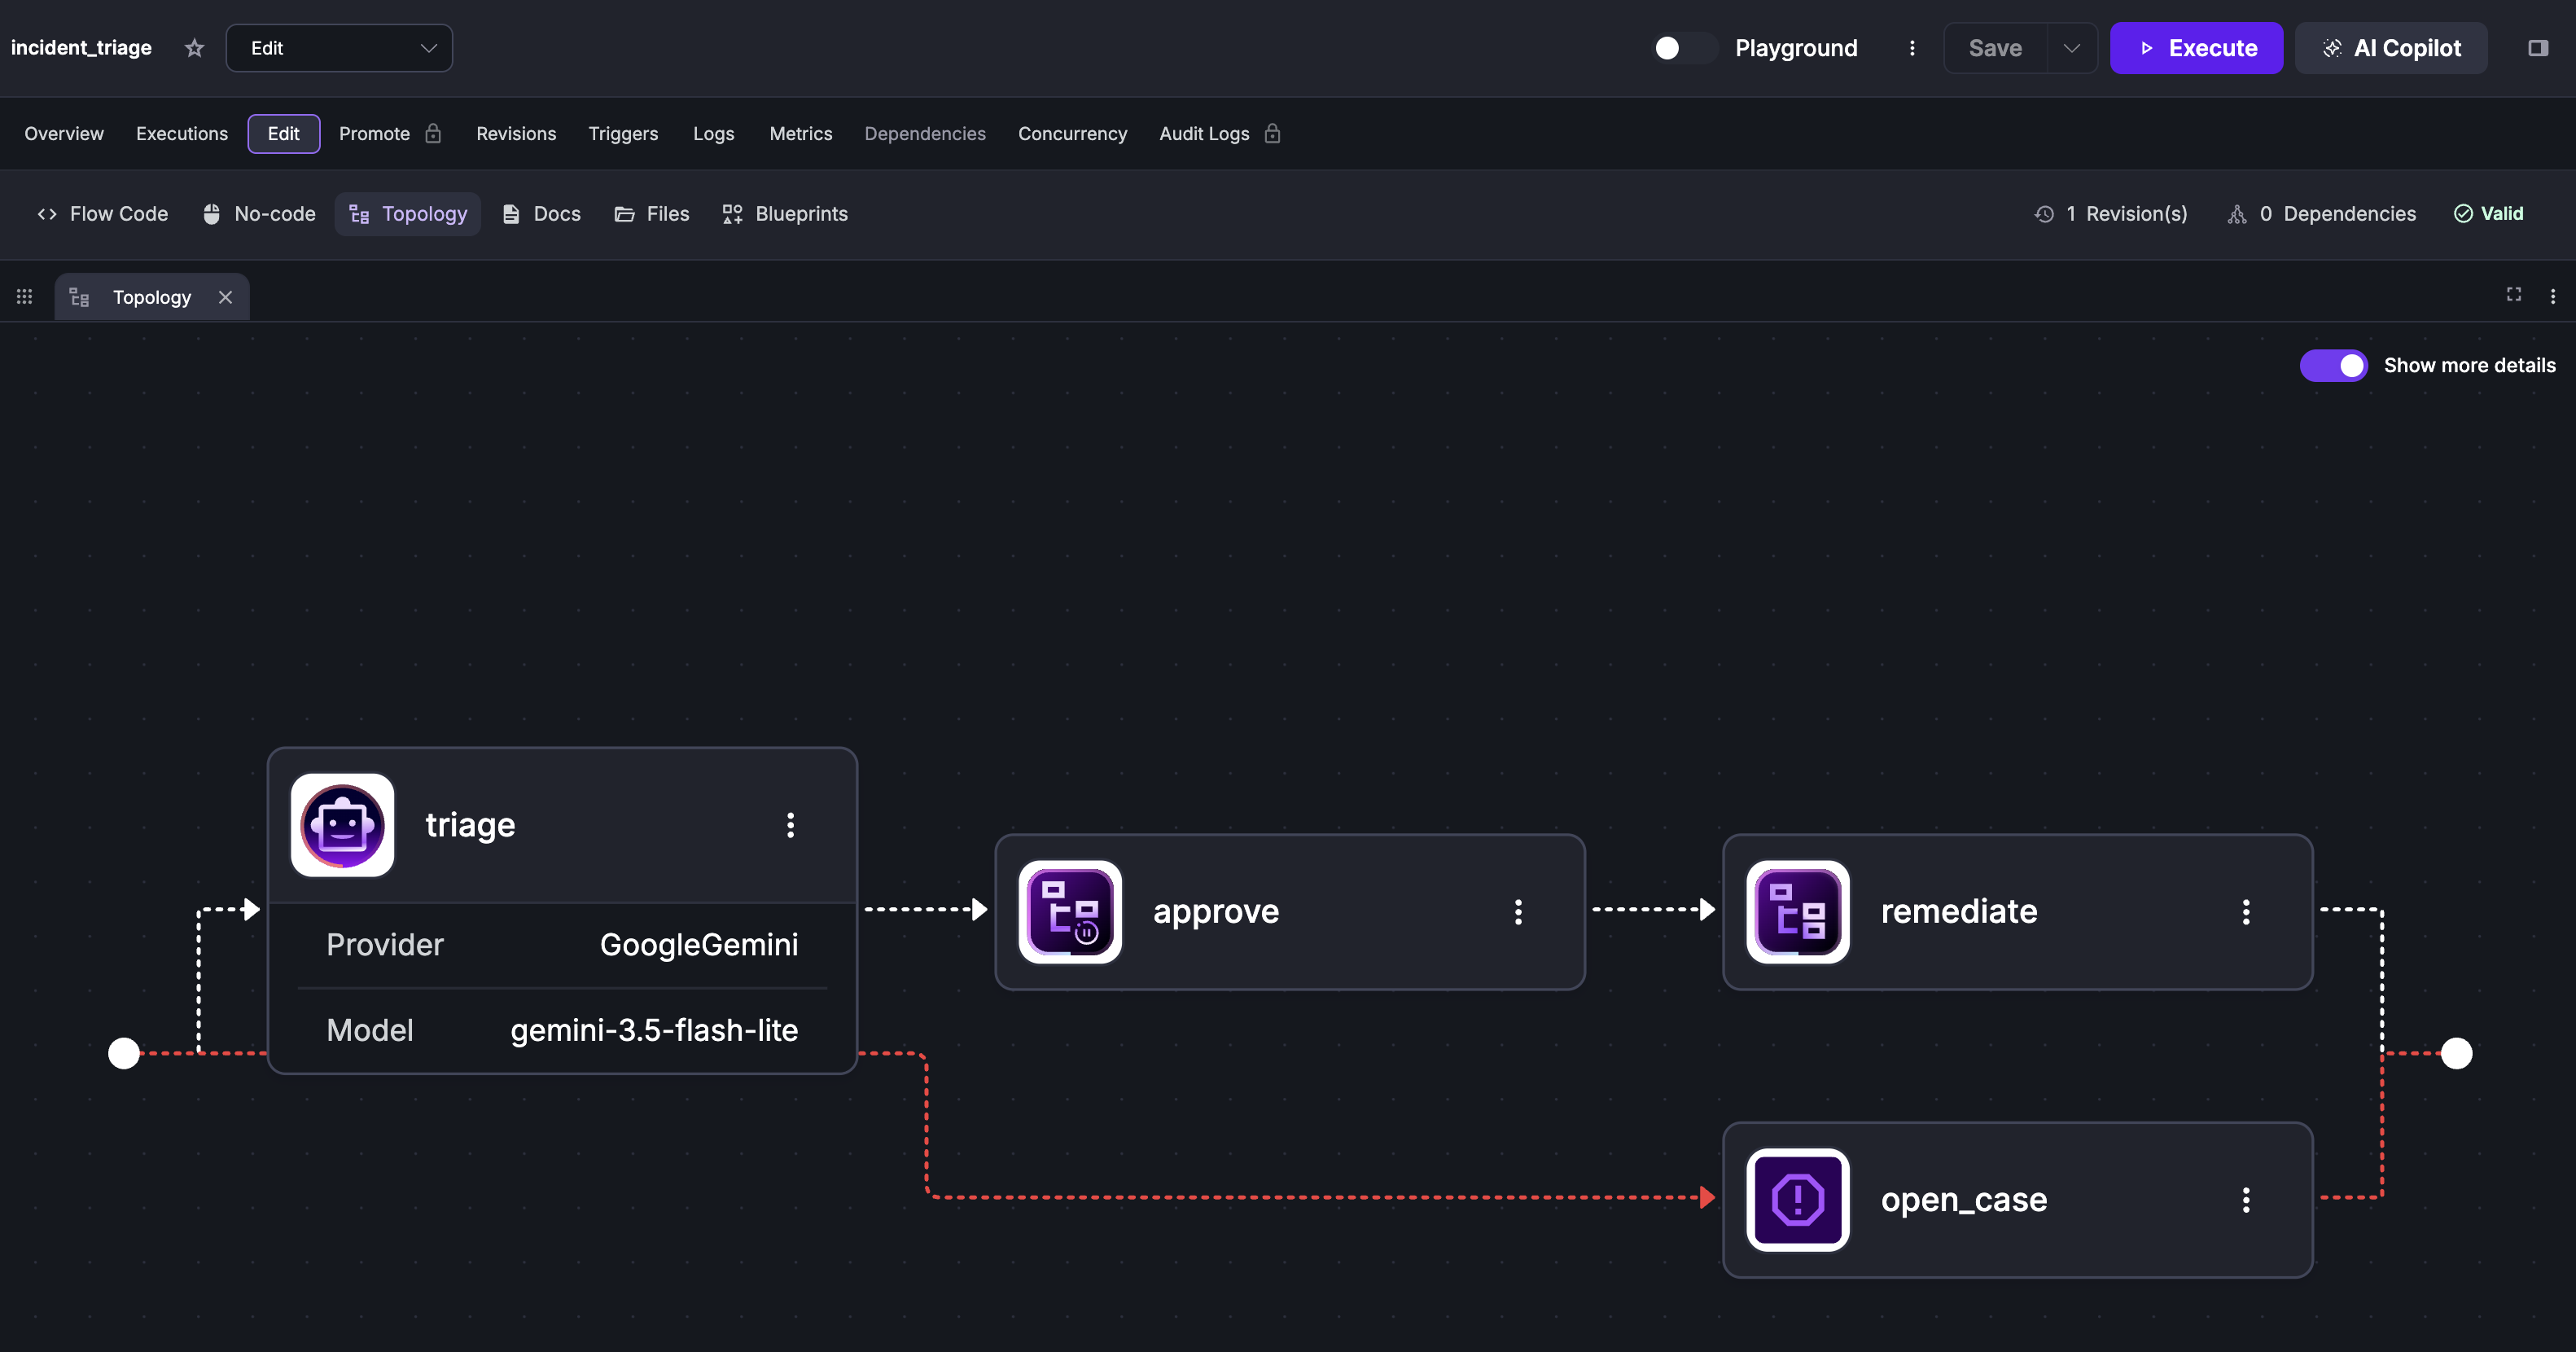Switch to the Executions tab
Viewport: 2576px width, 1352px height.
[182, 133]
